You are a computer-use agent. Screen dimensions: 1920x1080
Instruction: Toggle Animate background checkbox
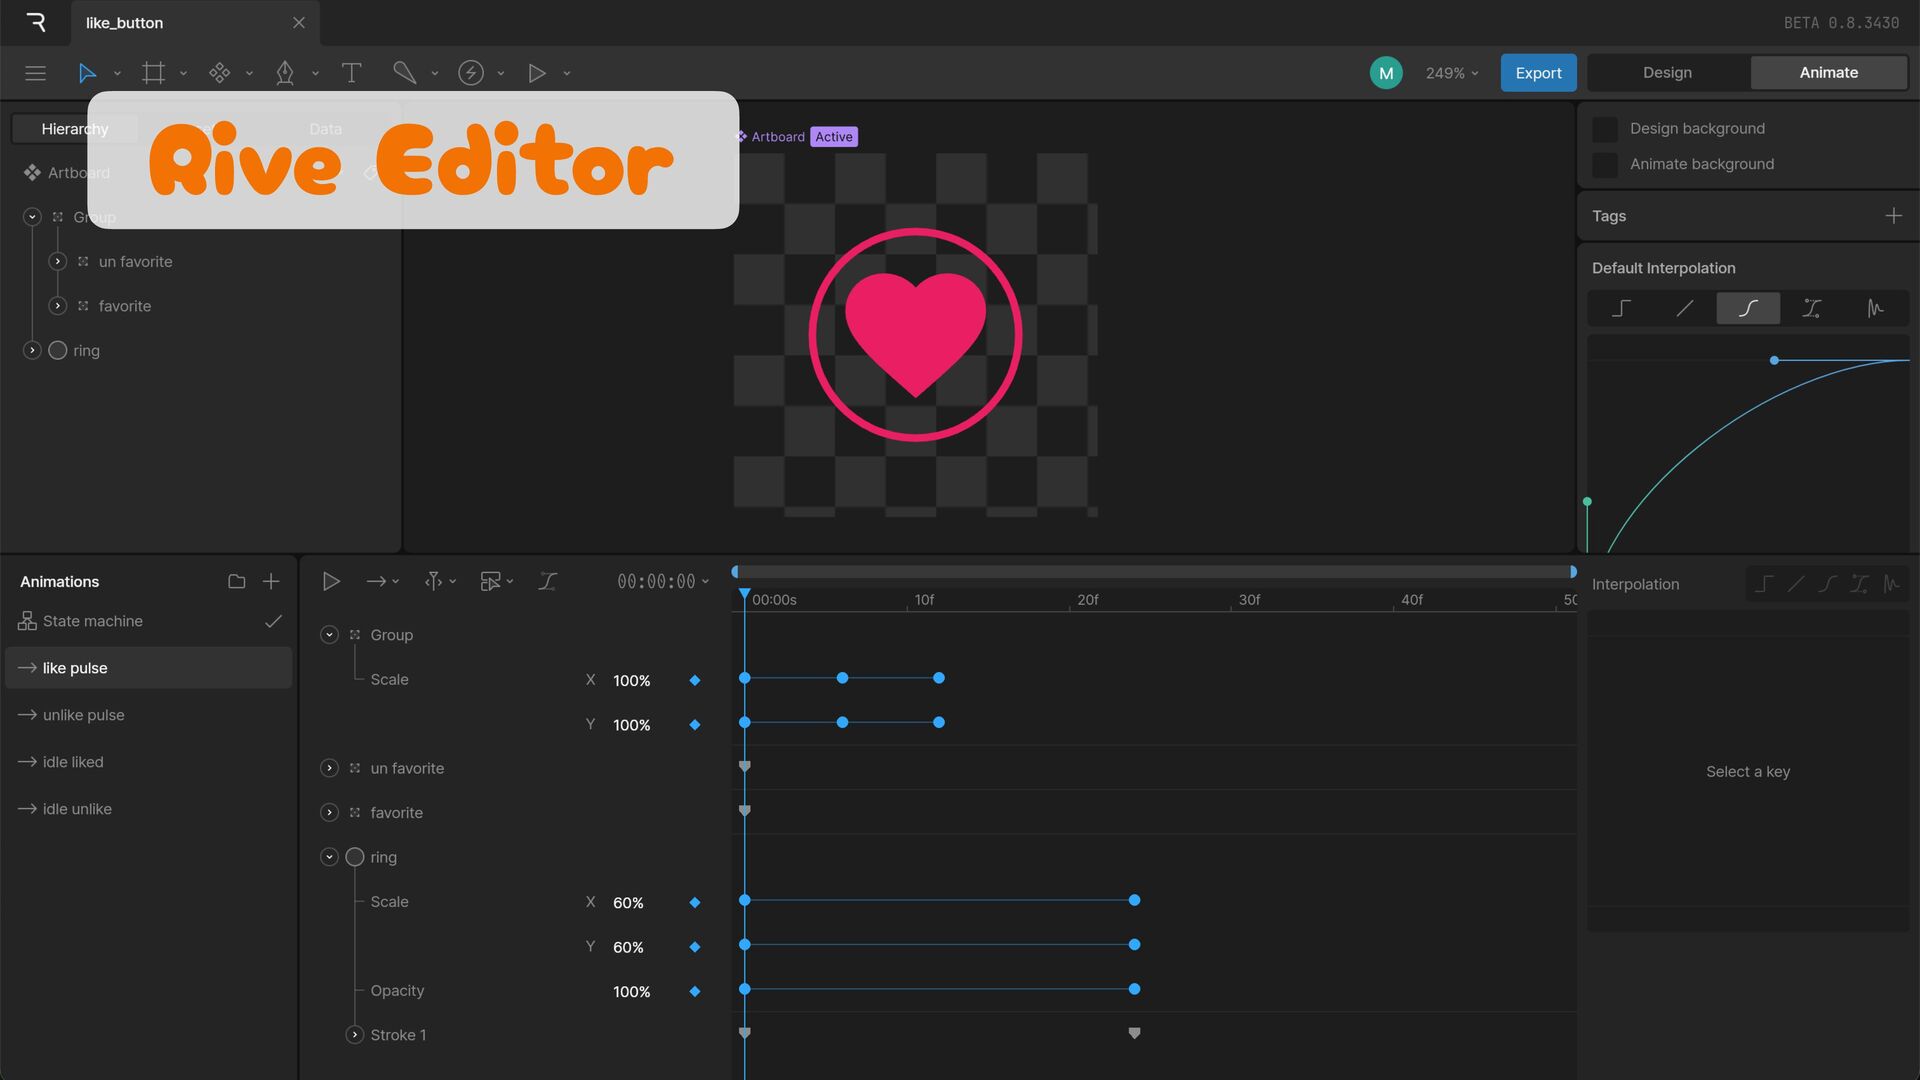[x=1605, y=165]
